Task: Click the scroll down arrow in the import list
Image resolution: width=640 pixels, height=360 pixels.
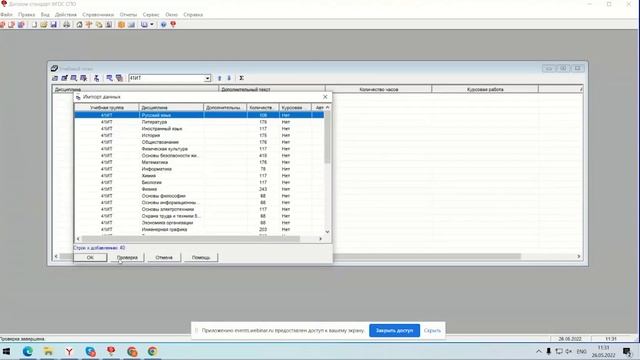Action: pos(327,231)
